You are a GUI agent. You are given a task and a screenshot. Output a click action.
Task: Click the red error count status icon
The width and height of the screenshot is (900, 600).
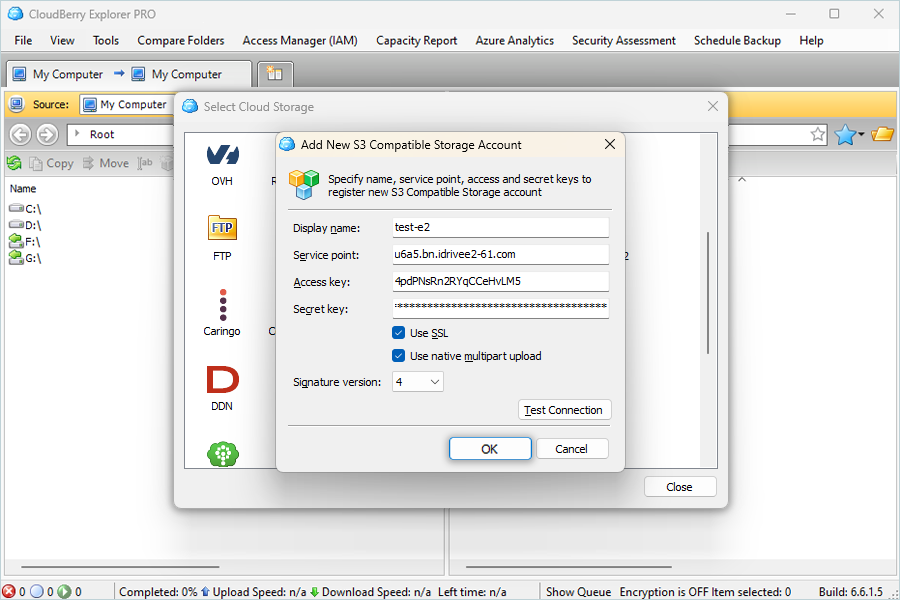(x=9, y=591)
